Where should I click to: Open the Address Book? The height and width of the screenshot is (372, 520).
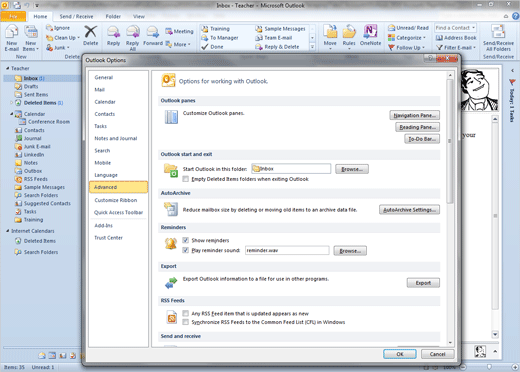coord(456,38)
